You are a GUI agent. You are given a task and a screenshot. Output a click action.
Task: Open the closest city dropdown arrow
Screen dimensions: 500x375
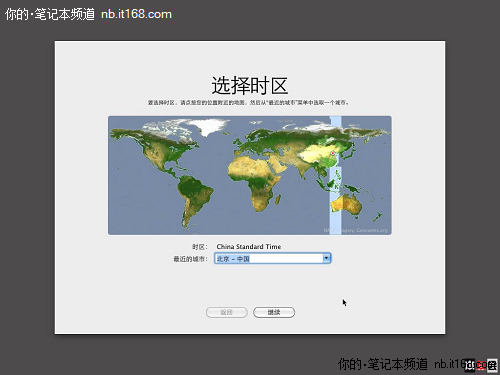[326, 258]
